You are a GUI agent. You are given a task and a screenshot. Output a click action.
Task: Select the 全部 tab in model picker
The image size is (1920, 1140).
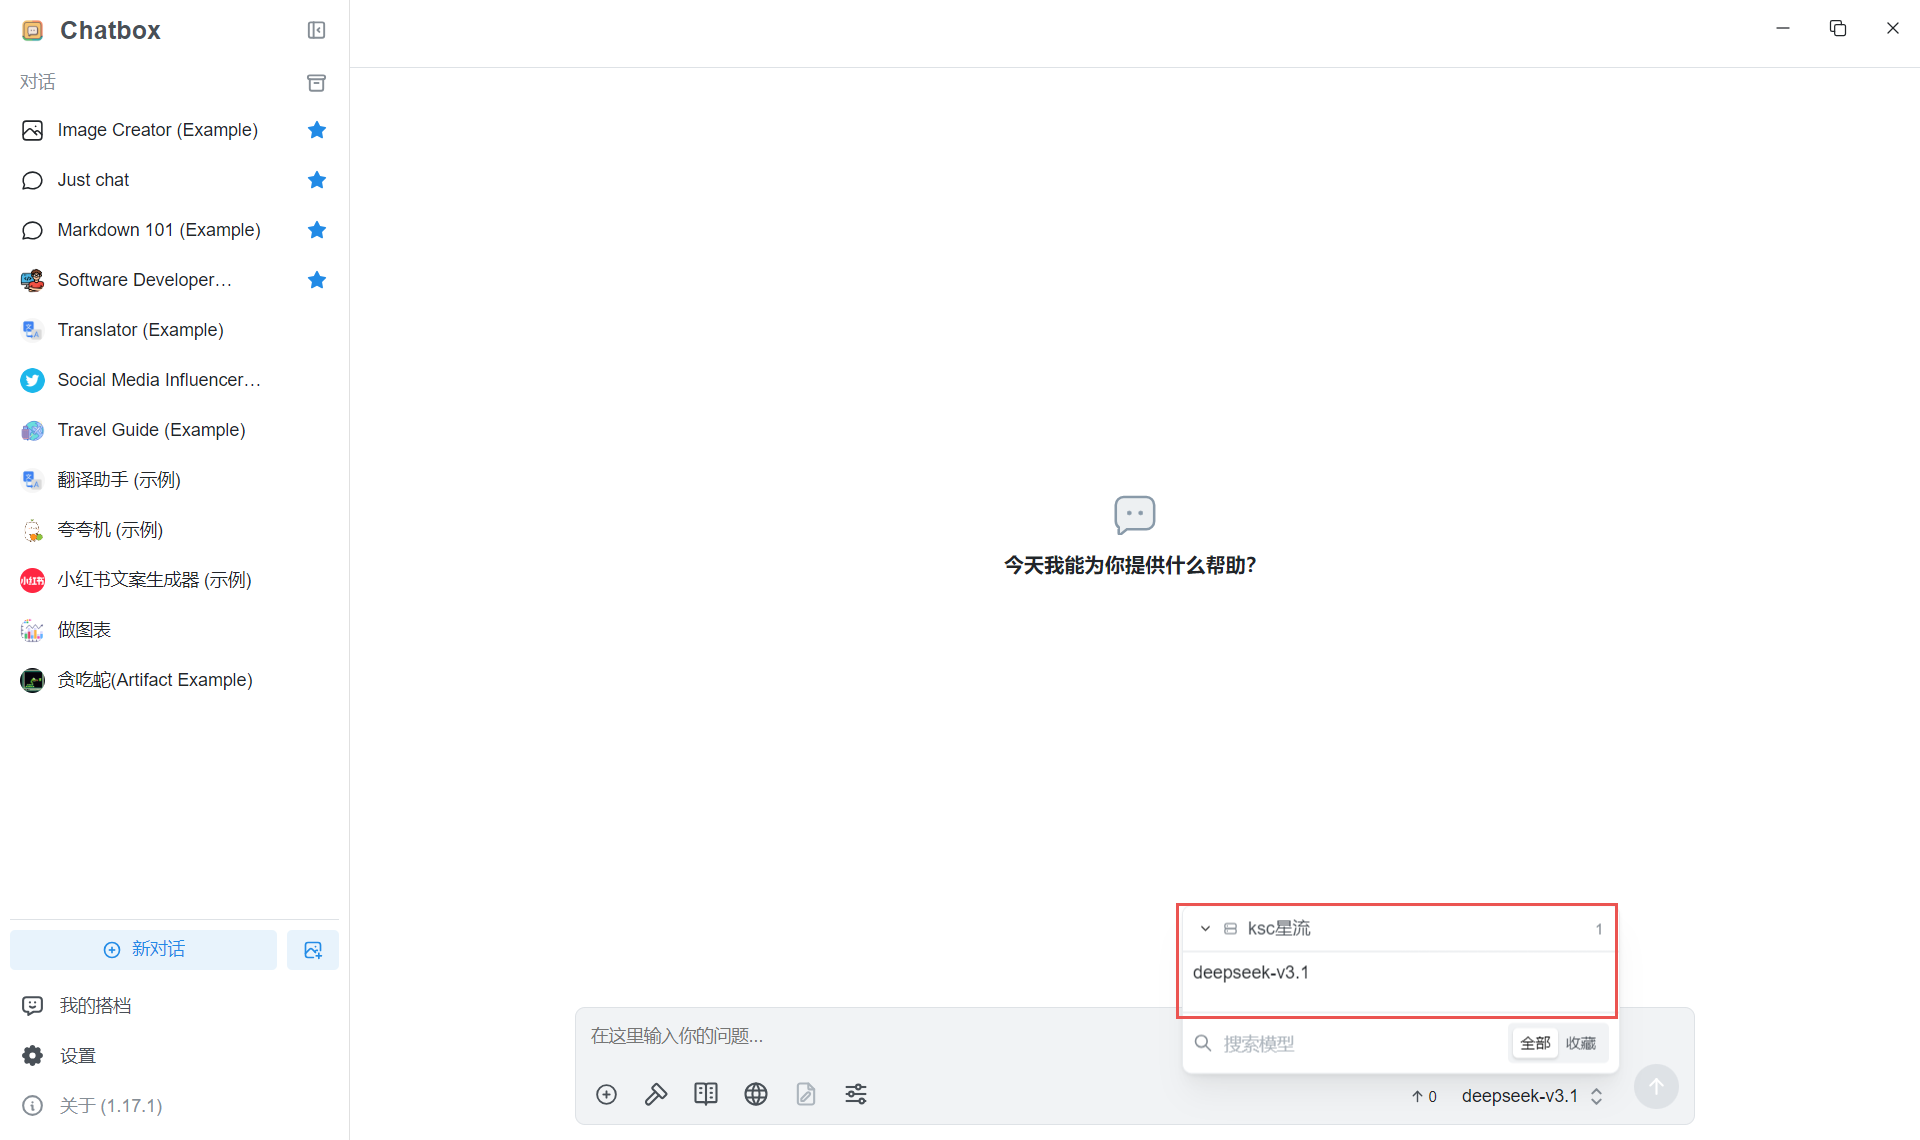pyautogui.click(x=1535, y=1043)
